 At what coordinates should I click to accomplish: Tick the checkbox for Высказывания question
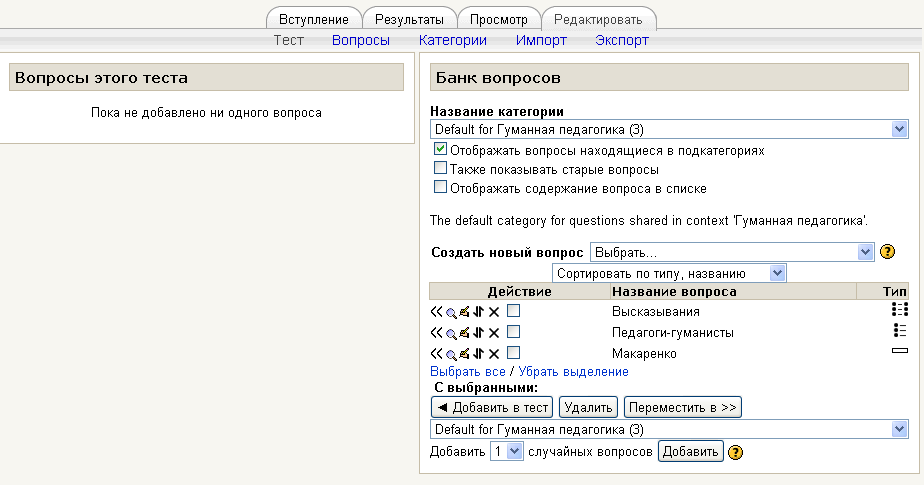[x=513, y=311]
